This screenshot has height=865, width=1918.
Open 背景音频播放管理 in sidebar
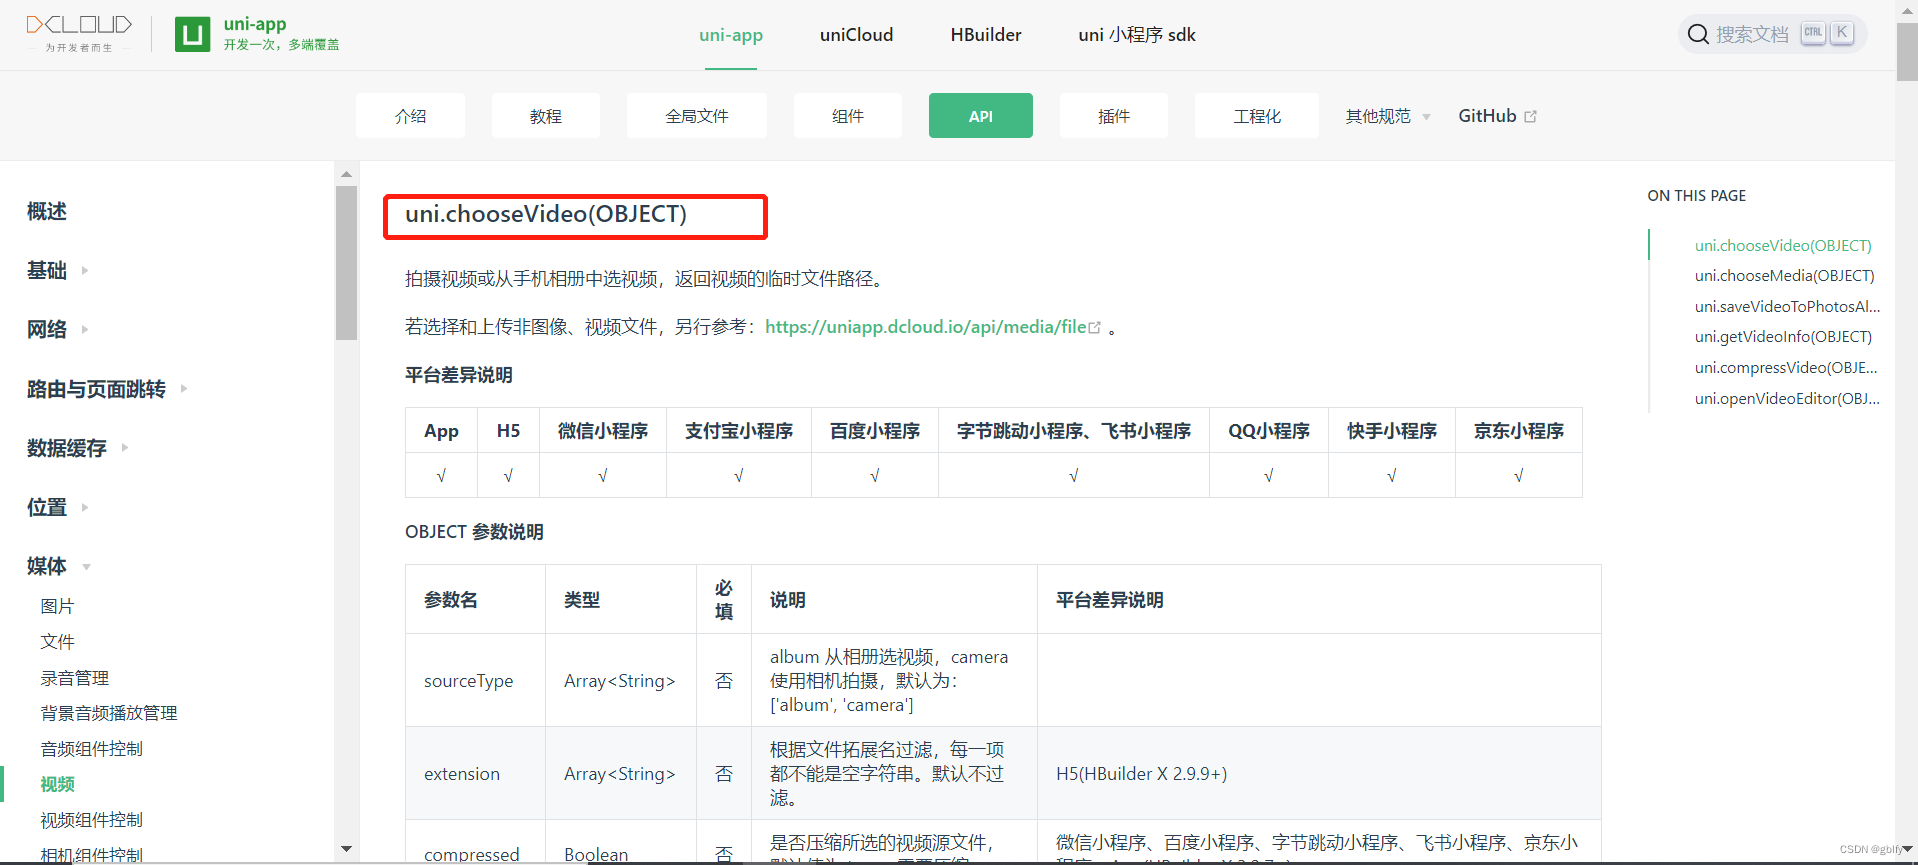click(x=109, y=713)
